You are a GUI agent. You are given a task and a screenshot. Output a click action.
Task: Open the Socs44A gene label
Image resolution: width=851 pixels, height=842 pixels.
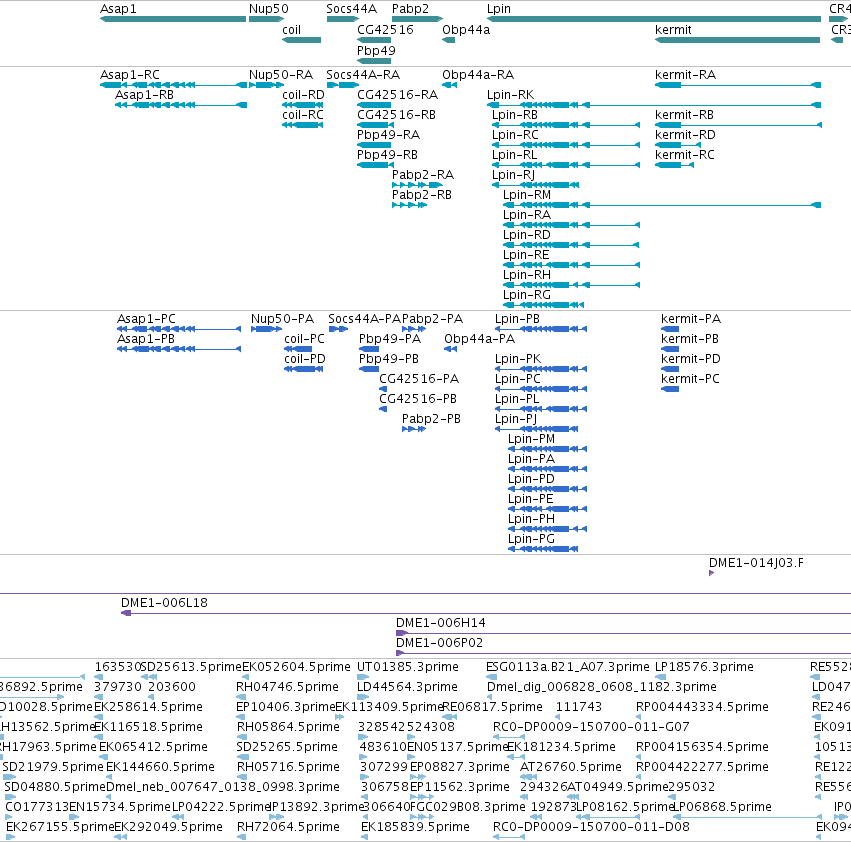click(351, 9)
